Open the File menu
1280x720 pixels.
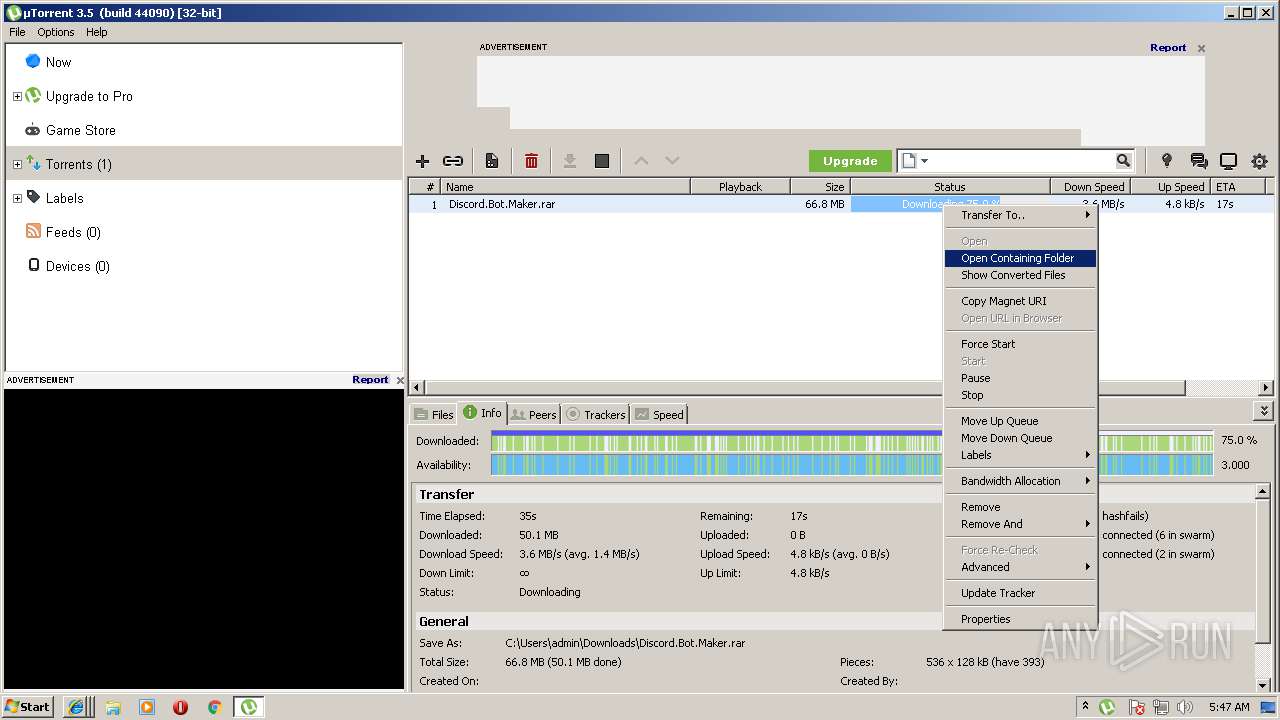click(x=17, y=32)
